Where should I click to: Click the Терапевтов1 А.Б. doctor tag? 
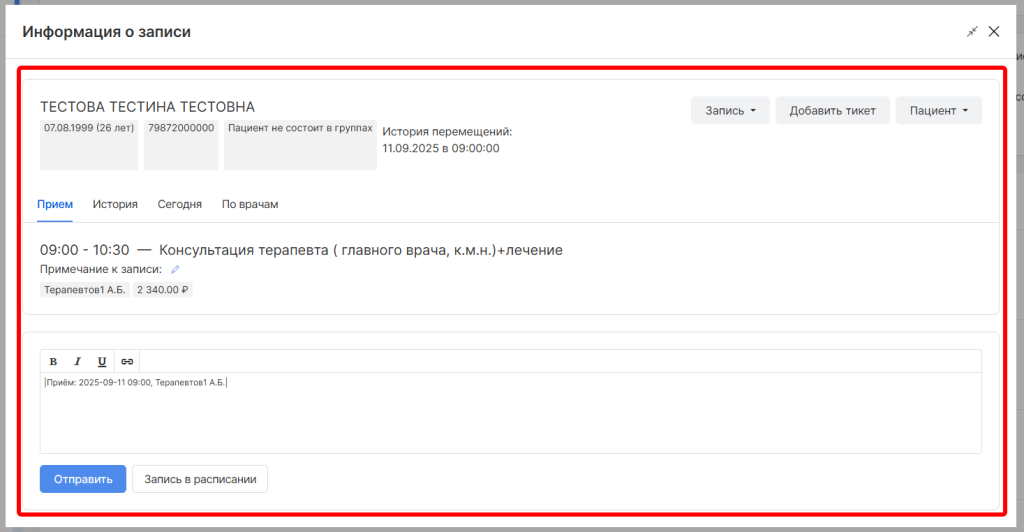[85, 290]
